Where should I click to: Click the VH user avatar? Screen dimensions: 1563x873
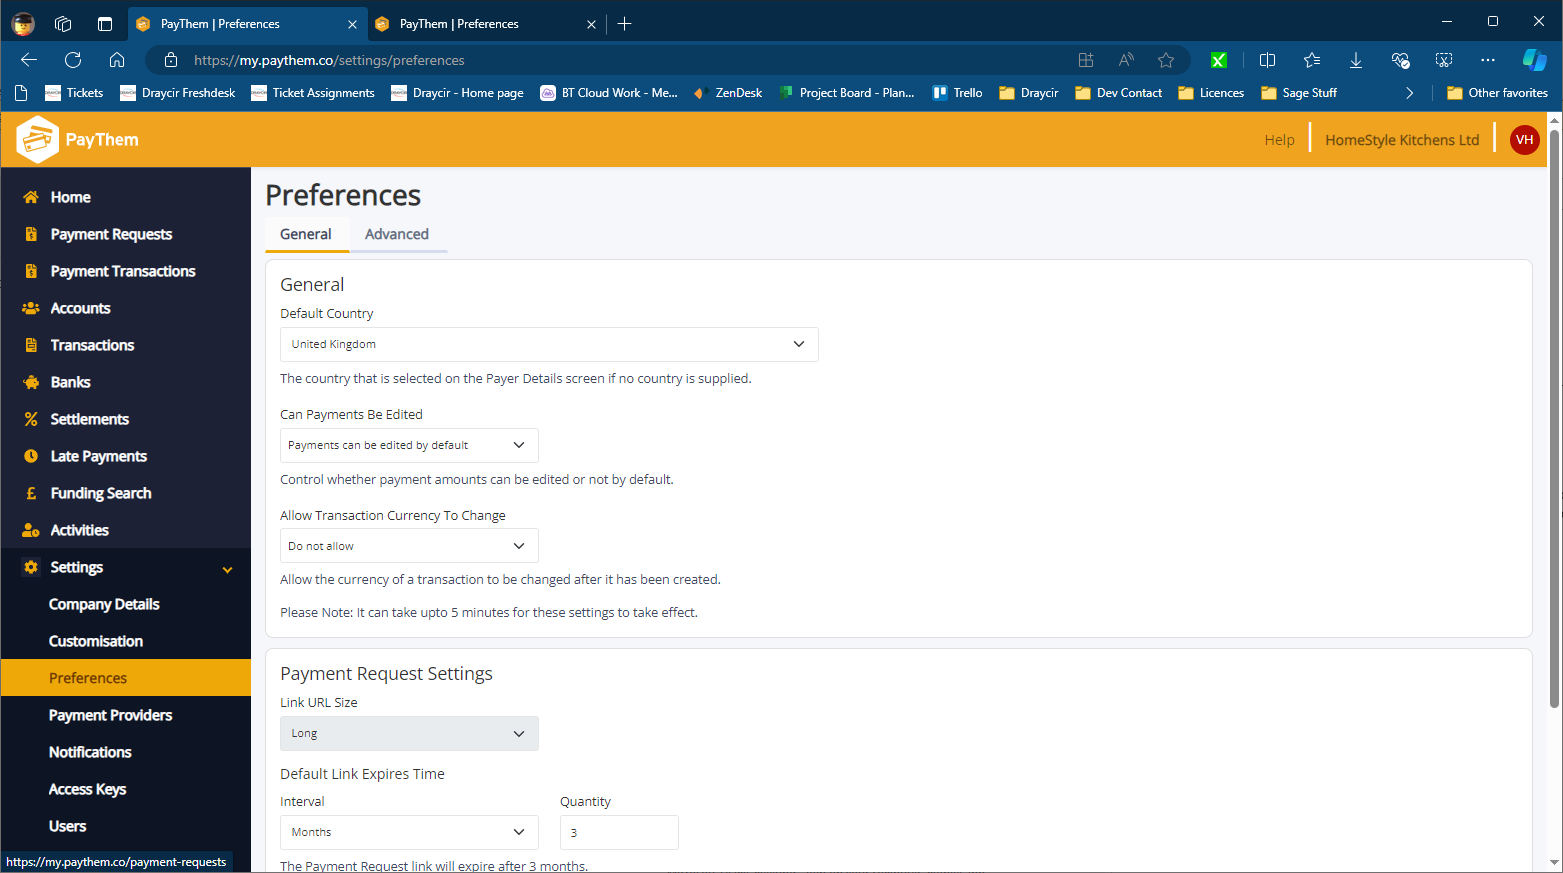pos(1524,140)
